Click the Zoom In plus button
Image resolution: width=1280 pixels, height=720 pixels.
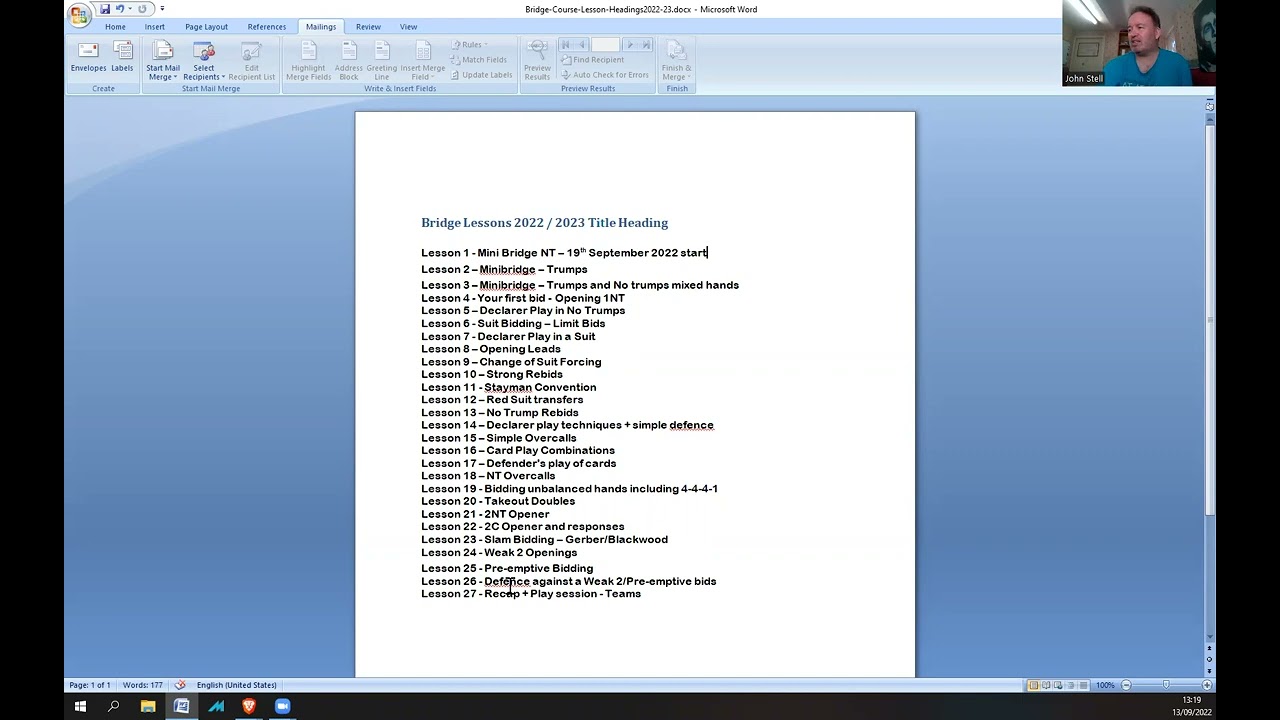pos(1207,685)
